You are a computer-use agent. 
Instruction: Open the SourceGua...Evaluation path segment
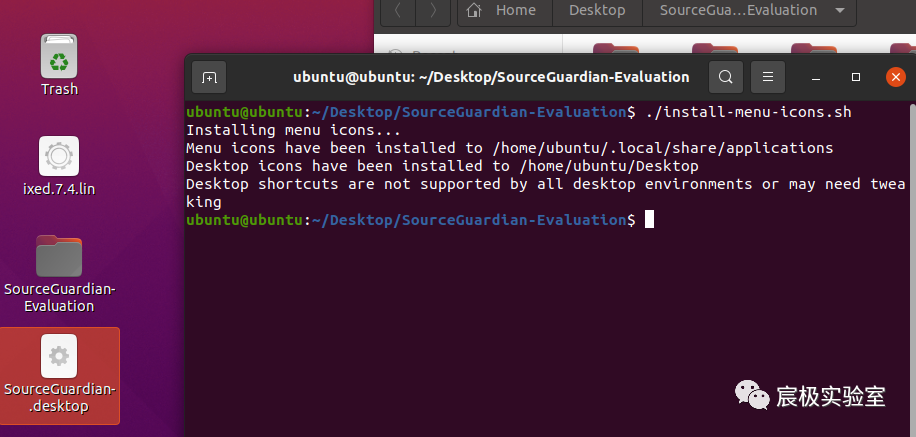point(738,11)
